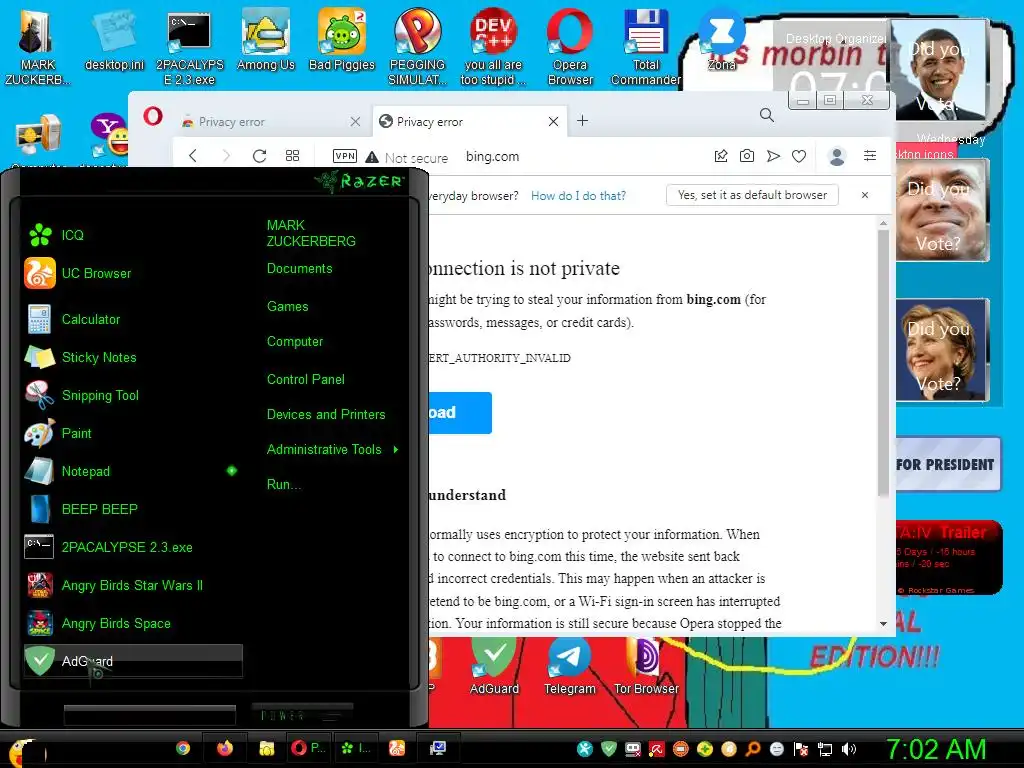Open AdGuard desktop shortcut

coord(494,665)
